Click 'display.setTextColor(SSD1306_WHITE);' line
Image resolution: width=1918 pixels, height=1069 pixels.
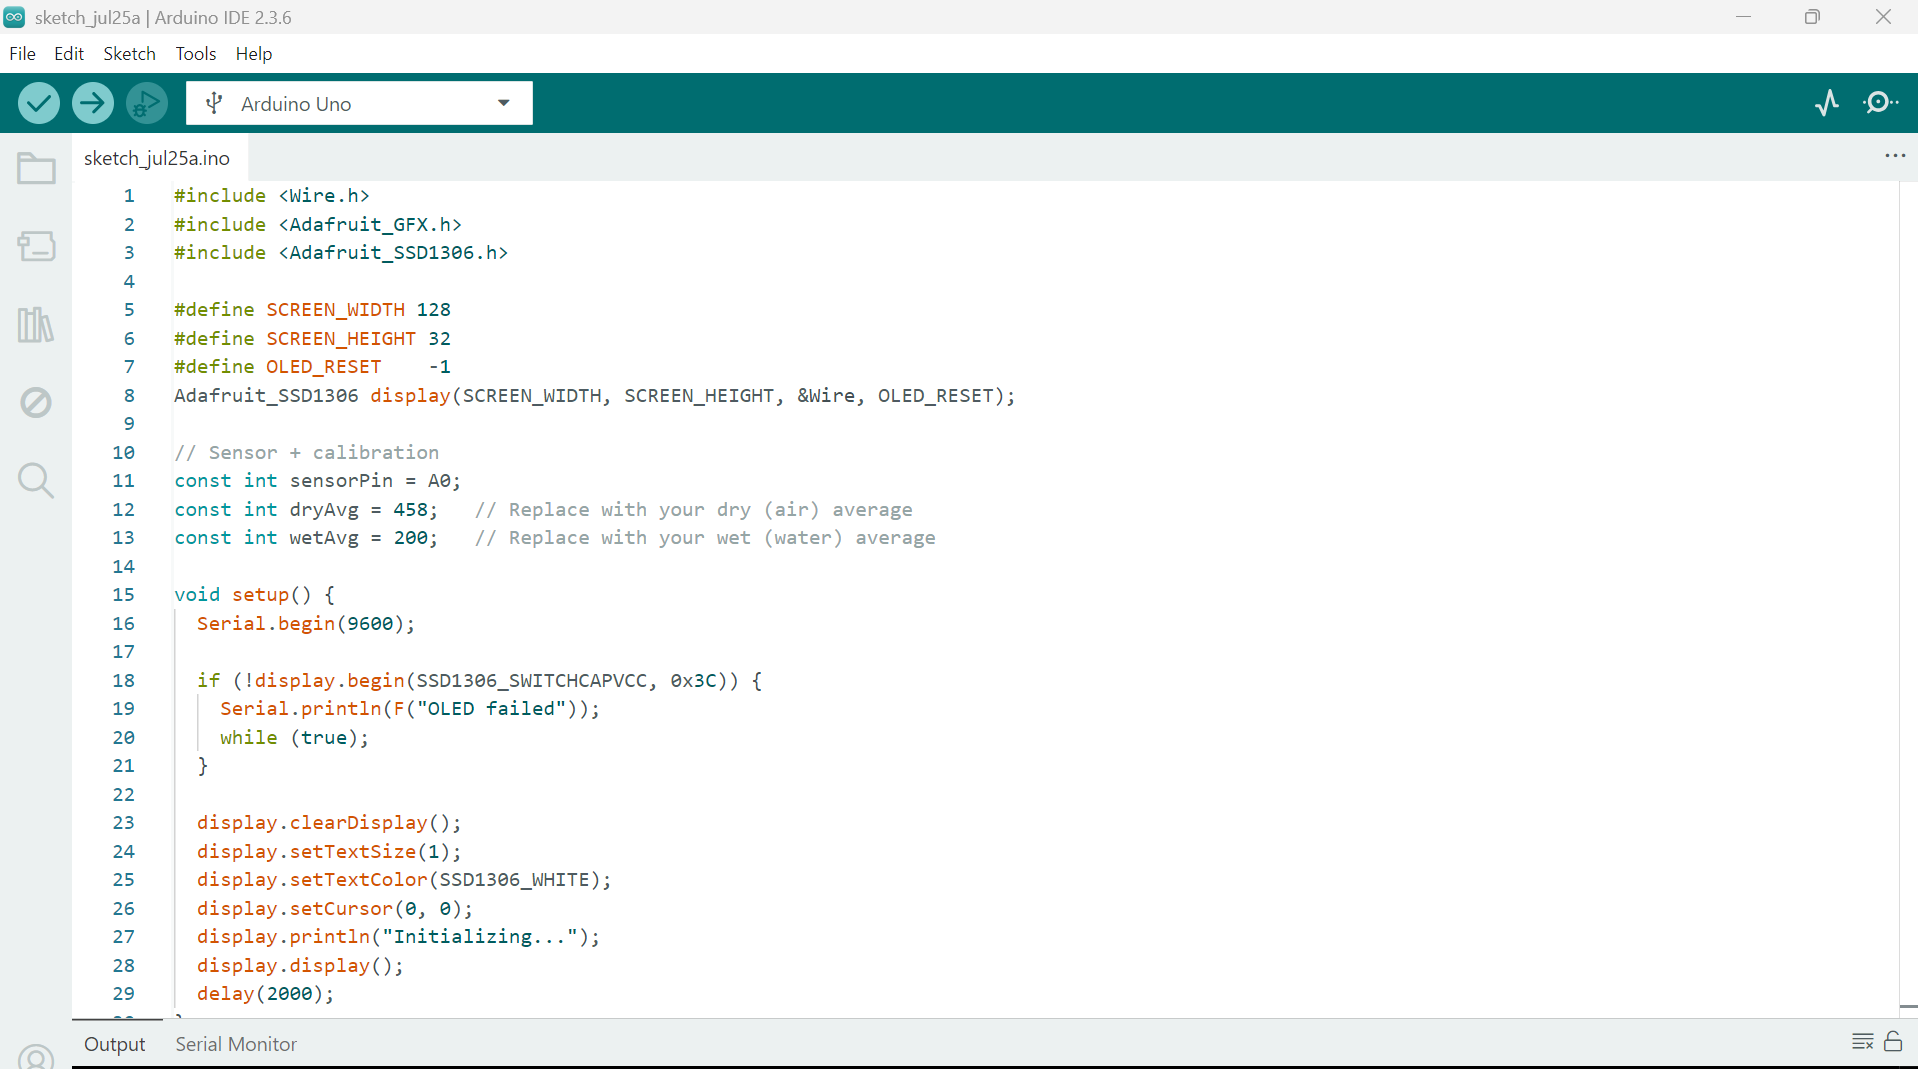click(404, 880)
